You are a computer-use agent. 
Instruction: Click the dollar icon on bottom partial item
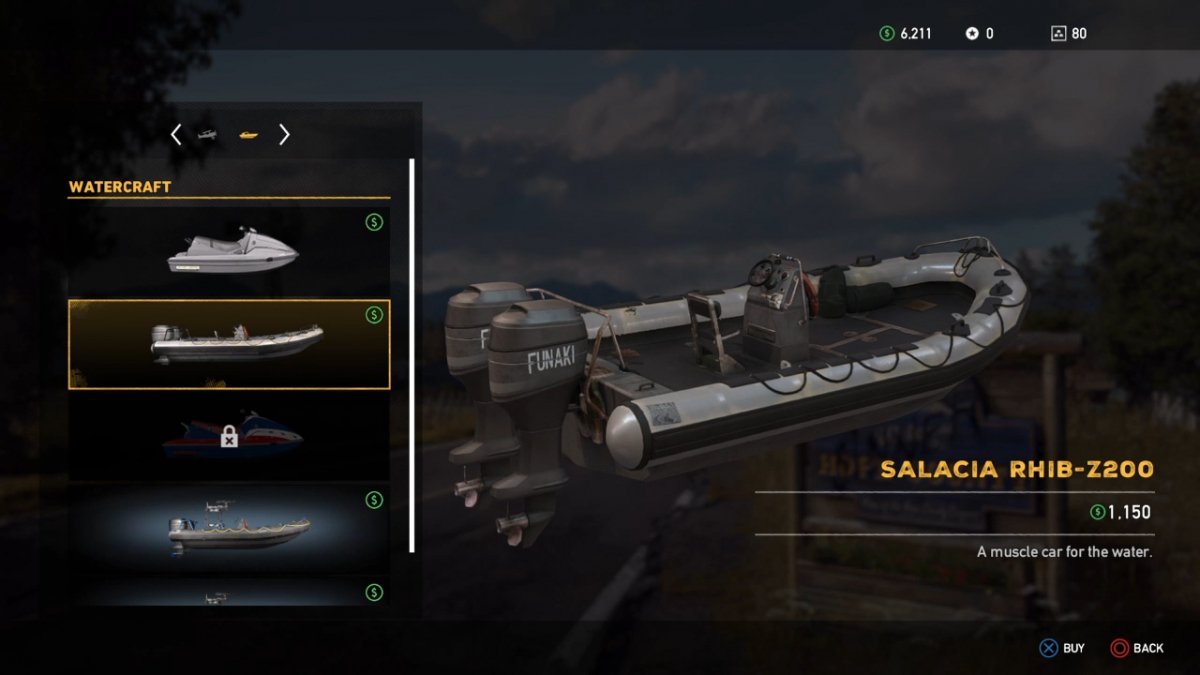[374, 592]
